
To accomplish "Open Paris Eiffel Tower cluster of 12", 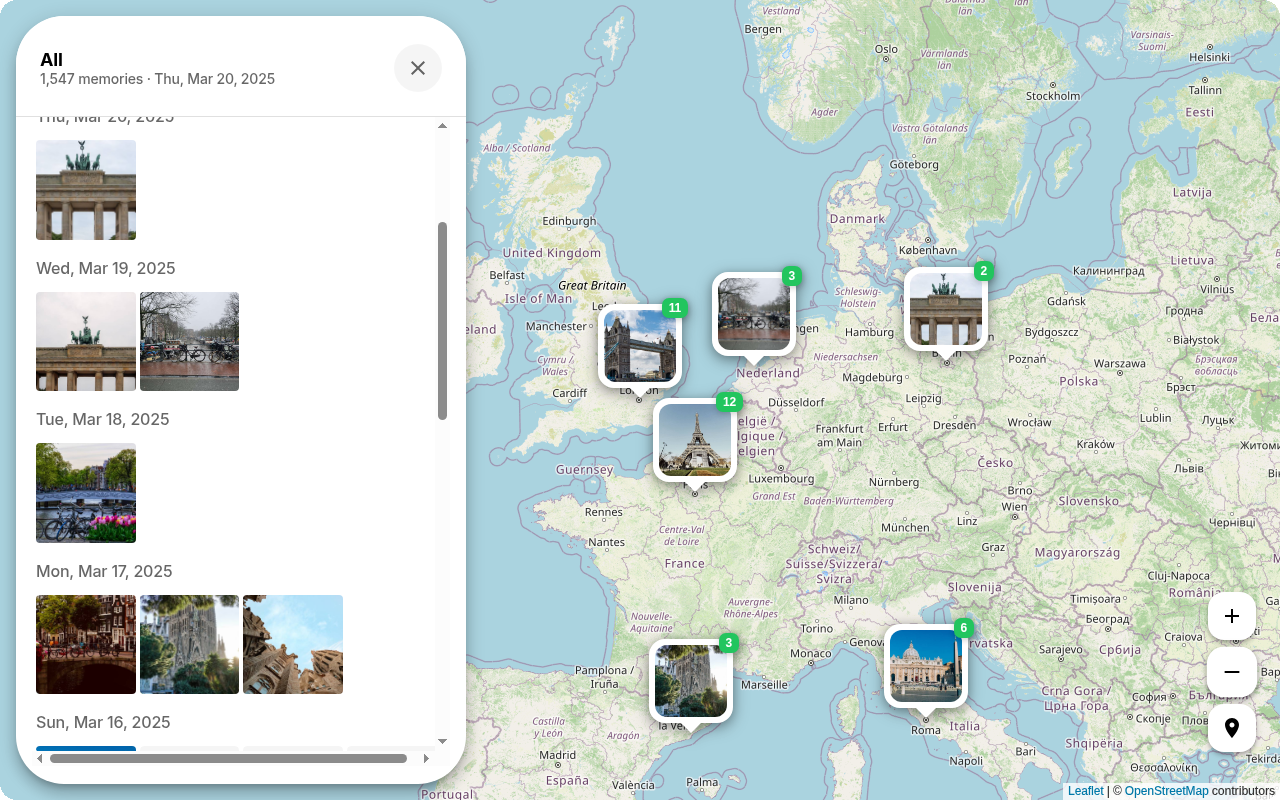I will (695, 440).
